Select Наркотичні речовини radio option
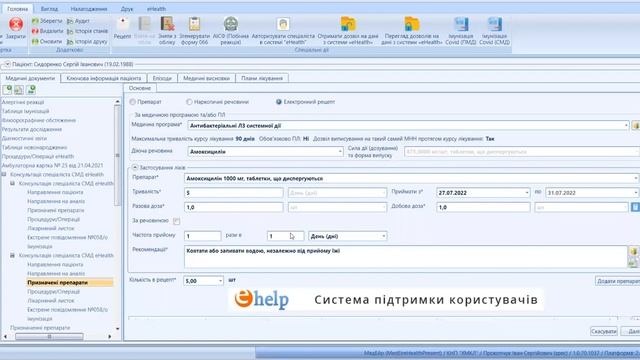This screenshot has width=640, height=360. coord(189,102)
